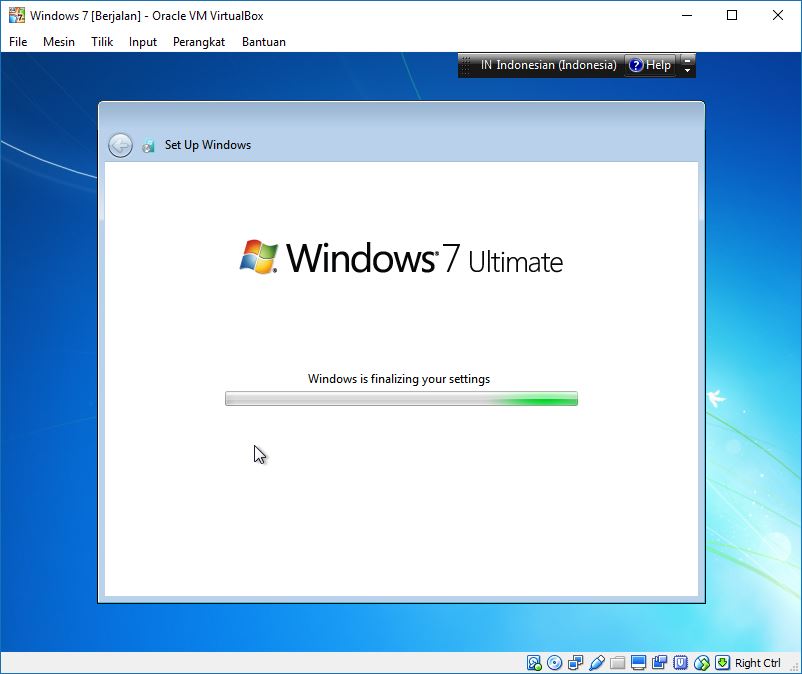Click the Right Ctrl host key indicator
Screen dimensions: 802x674
click(x=756, y=662)
